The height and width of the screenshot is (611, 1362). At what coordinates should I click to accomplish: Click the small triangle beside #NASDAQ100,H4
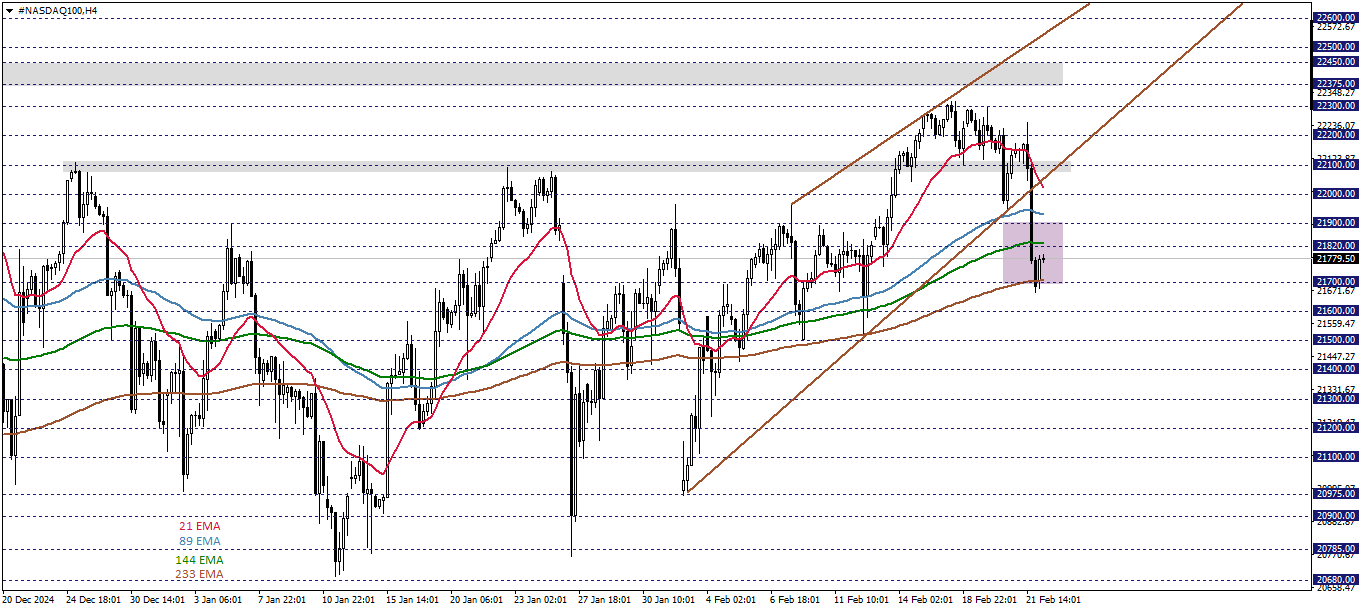click(x=9, y=9)
